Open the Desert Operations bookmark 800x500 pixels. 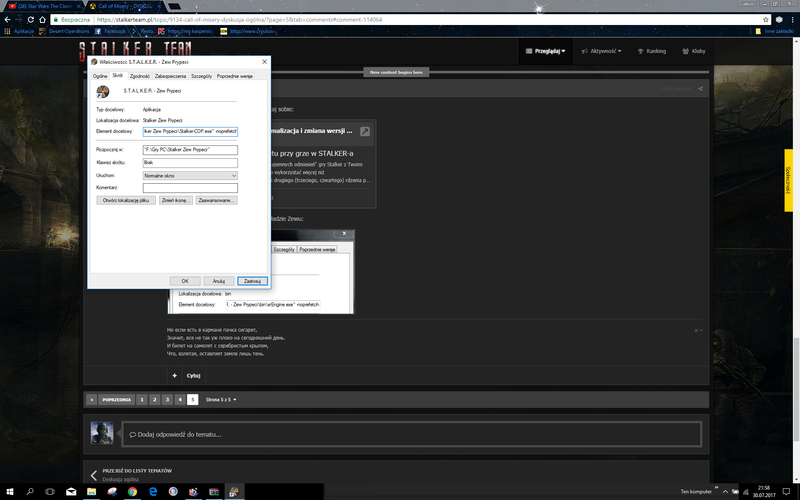tap(64, 31)
